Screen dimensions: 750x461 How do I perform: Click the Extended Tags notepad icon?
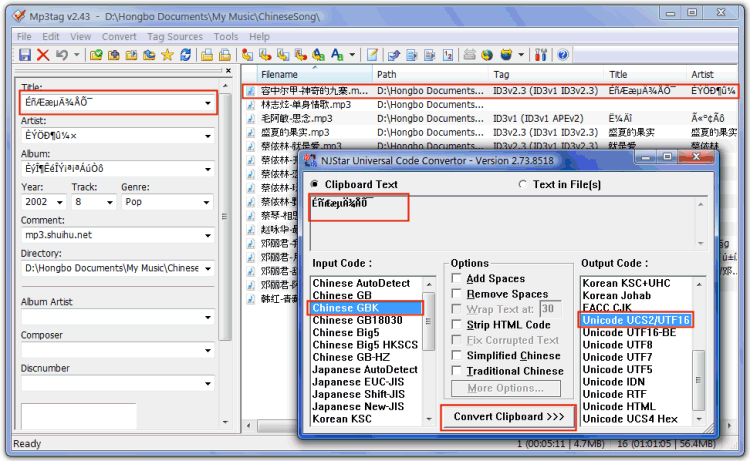[x=372, y=55]
